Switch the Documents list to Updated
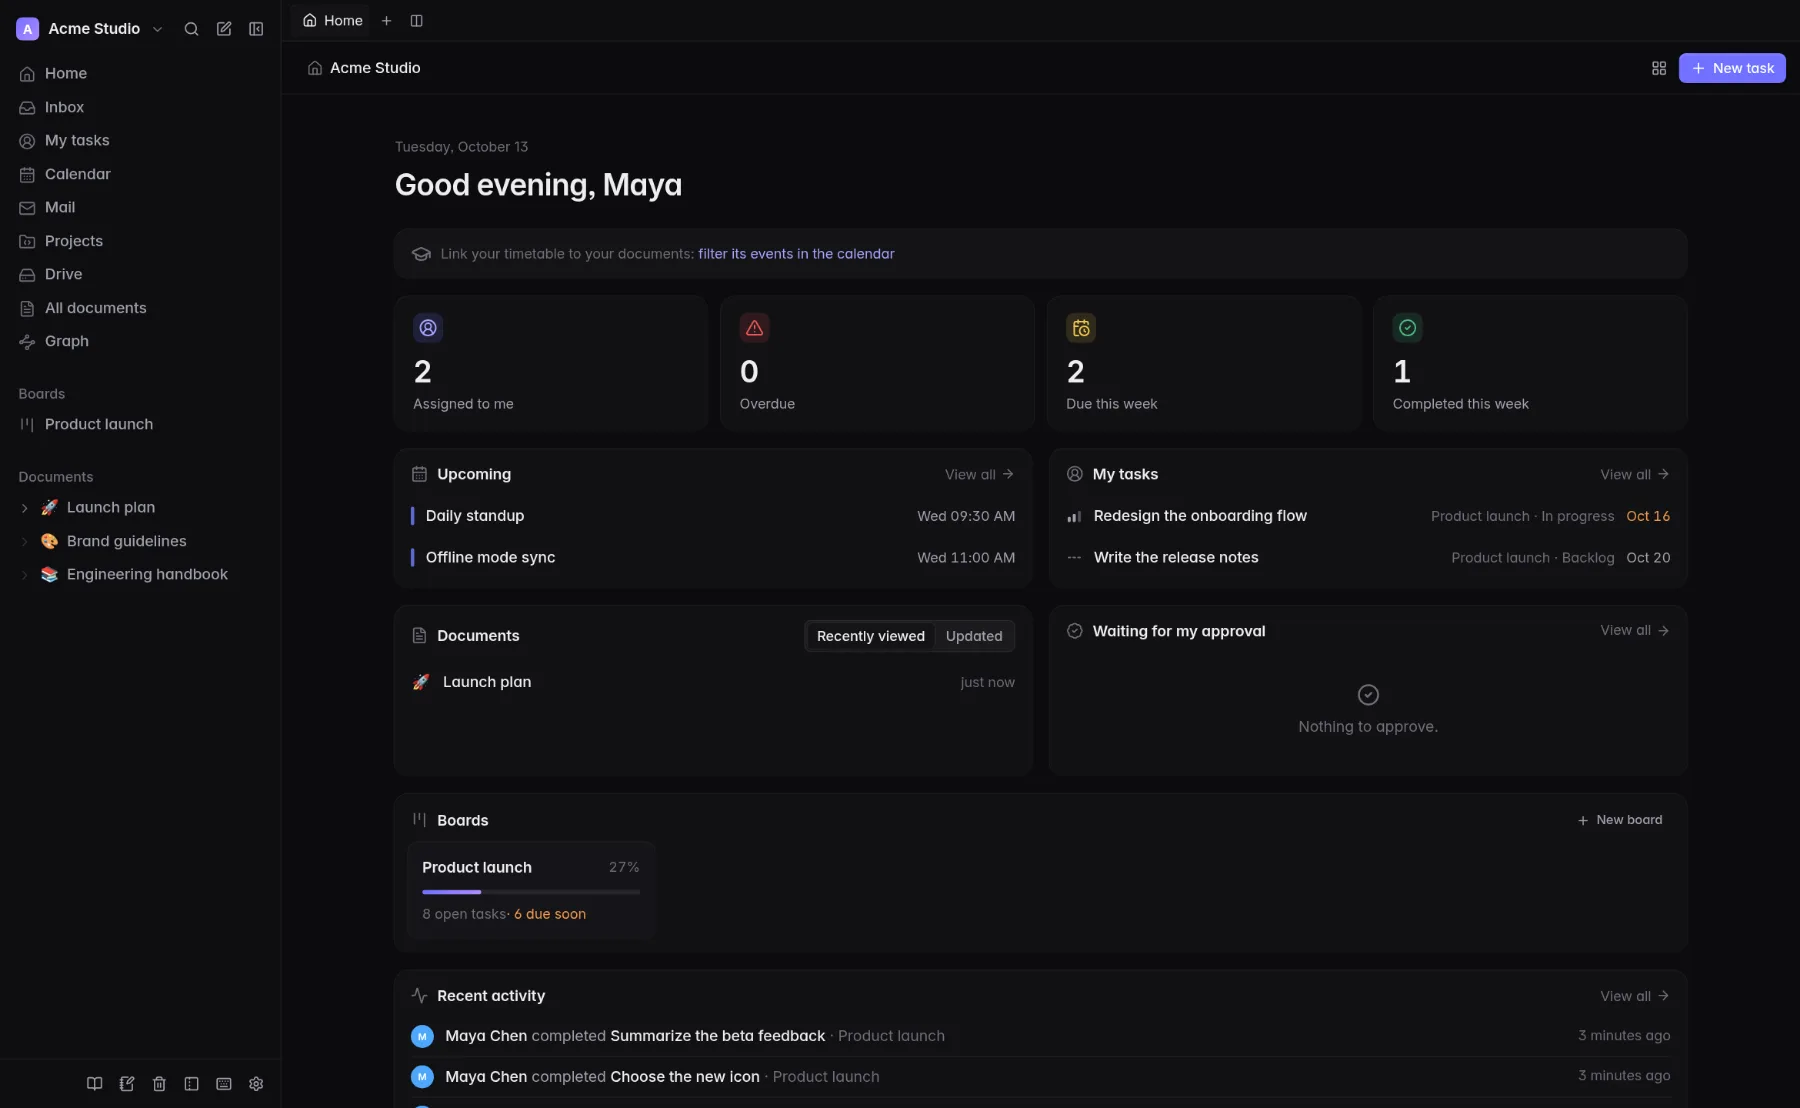This screenshot has height=1108, width=1800. coord(974,636)
